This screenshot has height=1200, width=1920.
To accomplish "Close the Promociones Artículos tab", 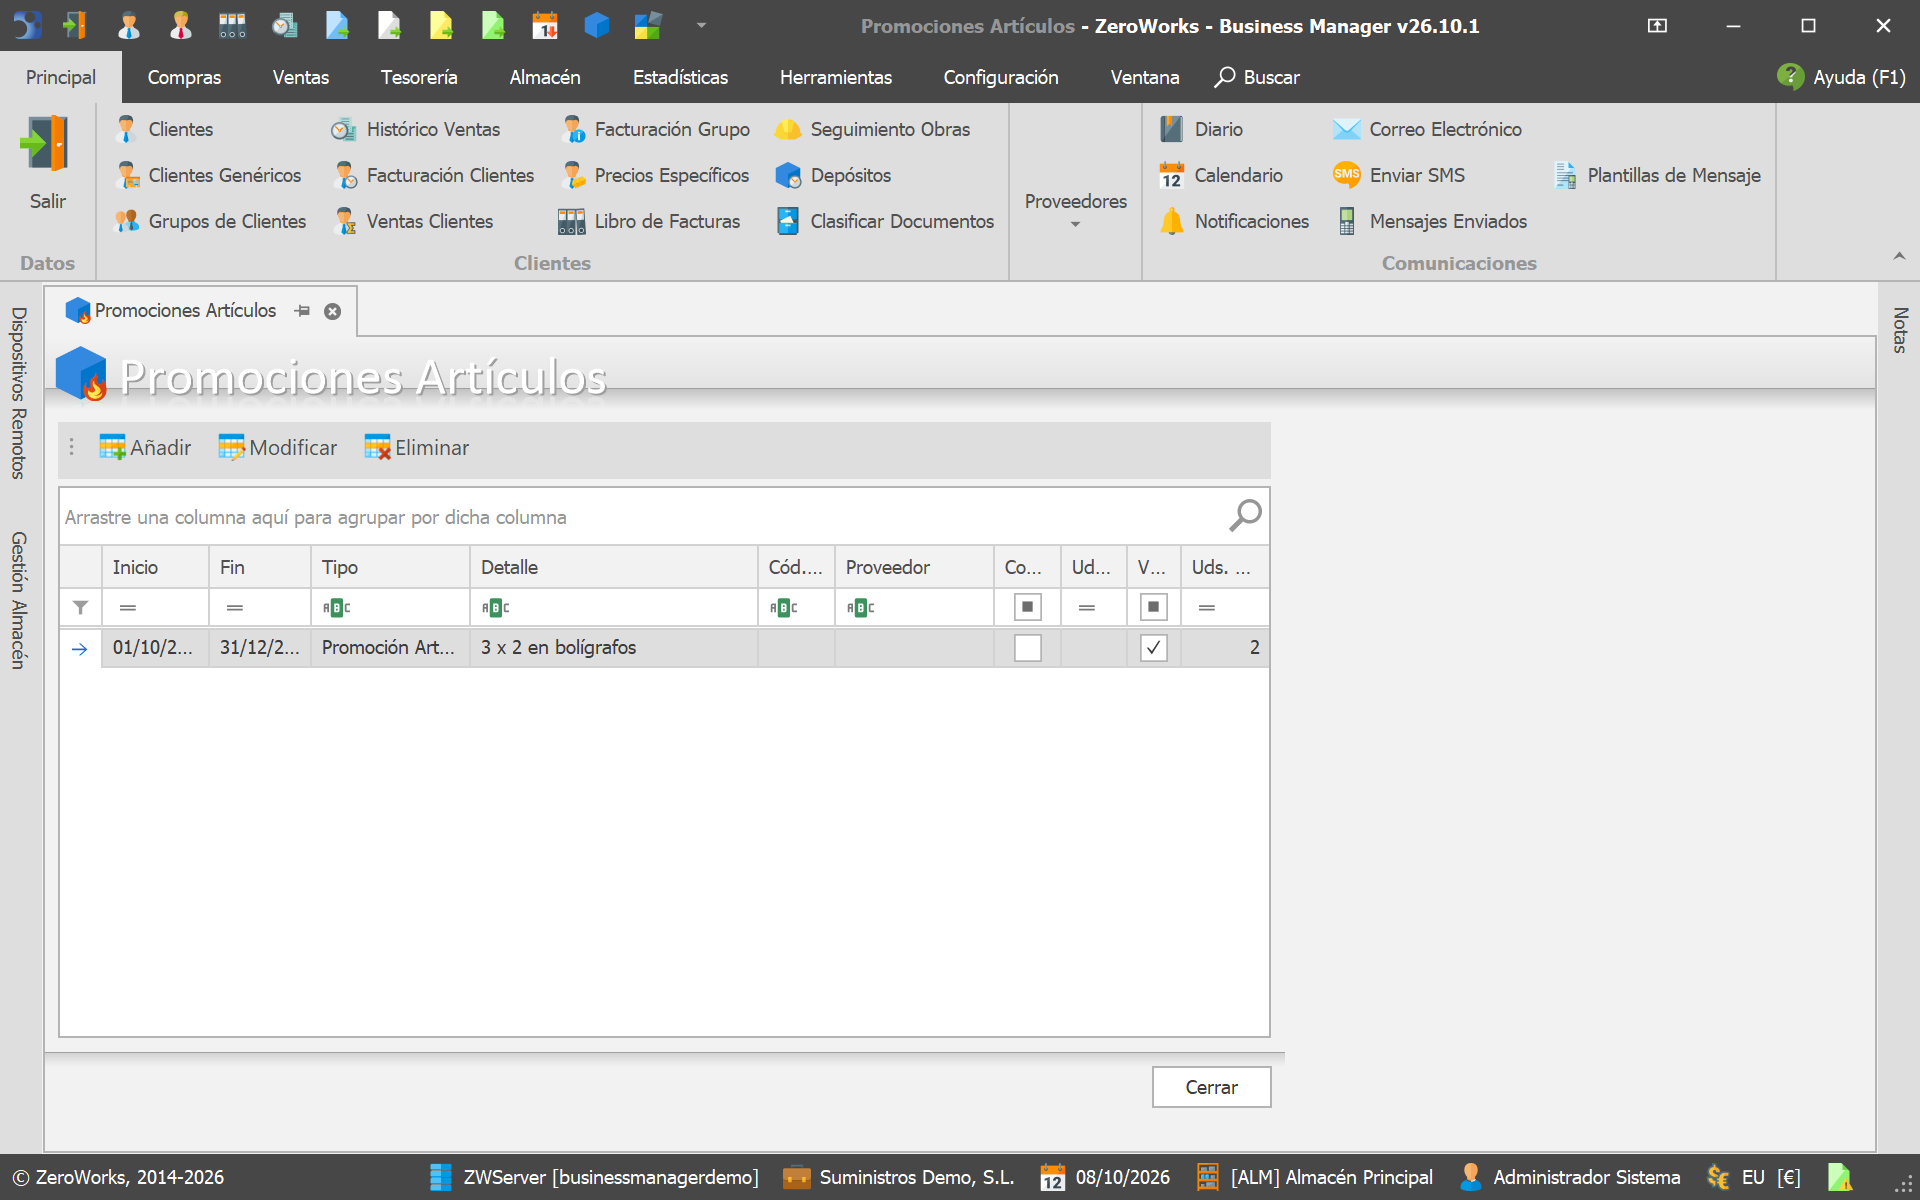I will 333,311.
